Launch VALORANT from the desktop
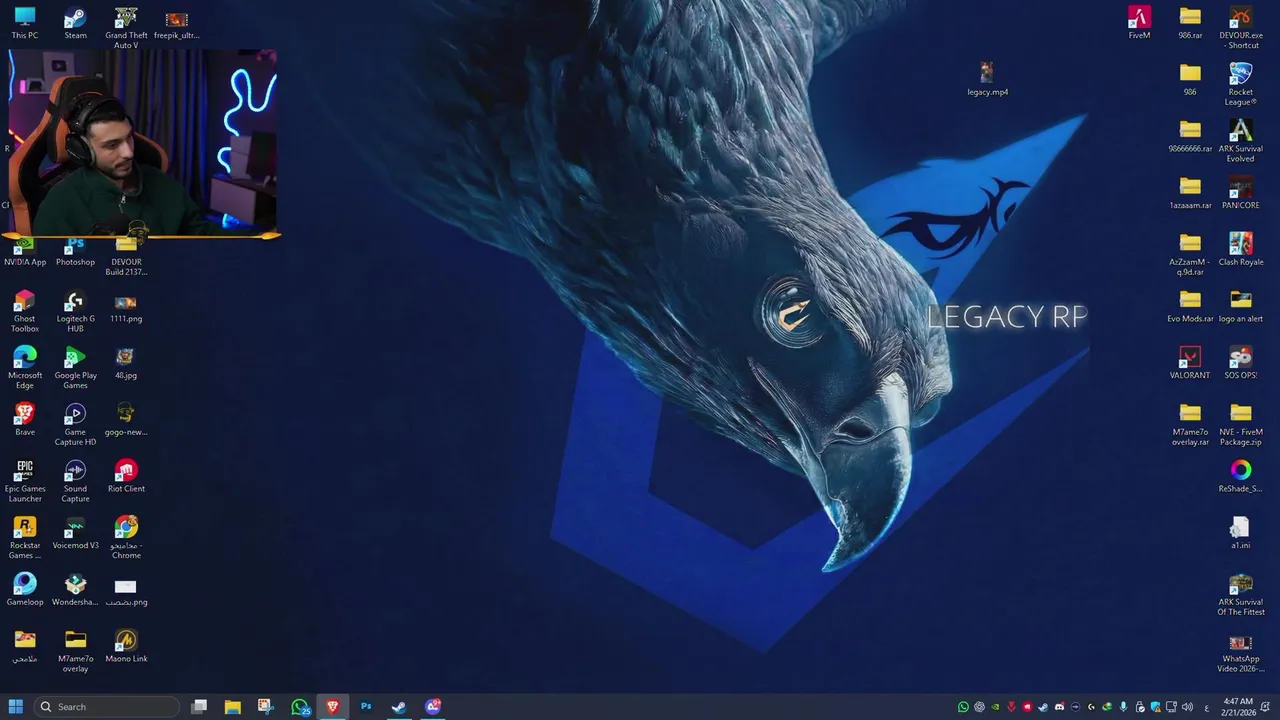Viewport: 1280px width, 720px height. 1190,364
